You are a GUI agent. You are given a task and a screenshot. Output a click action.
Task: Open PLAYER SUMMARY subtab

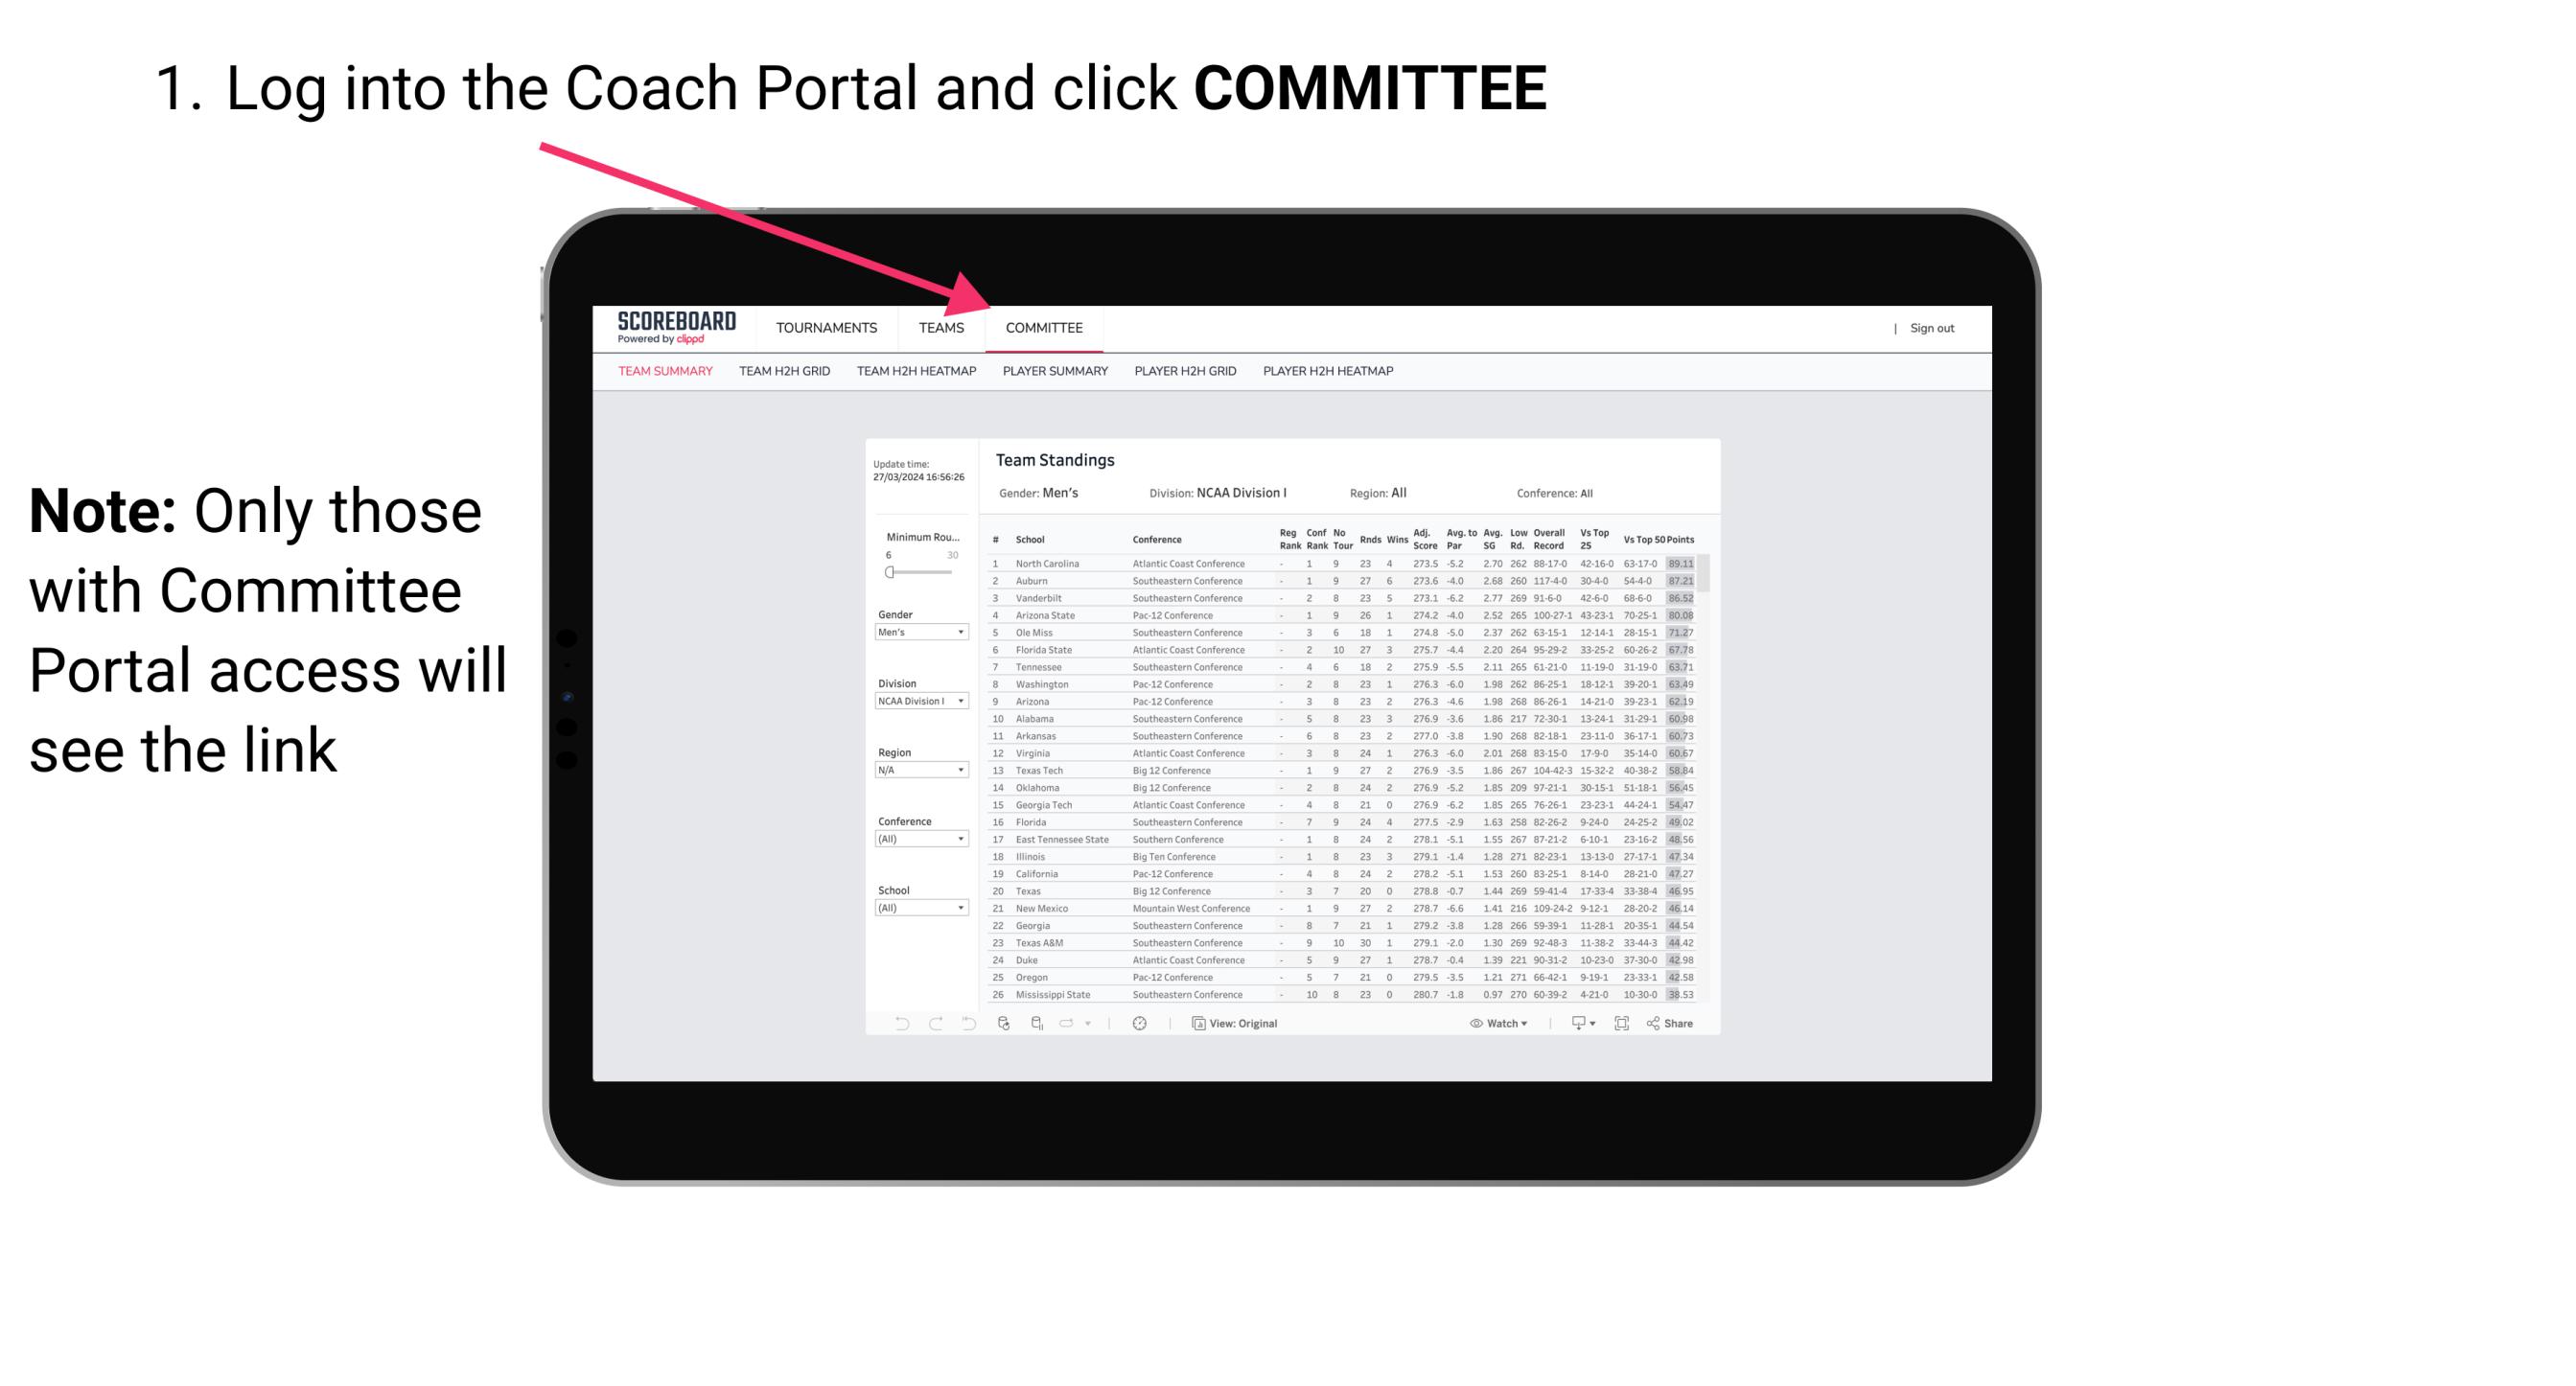pyautogui.click(x=1054, y=372)
